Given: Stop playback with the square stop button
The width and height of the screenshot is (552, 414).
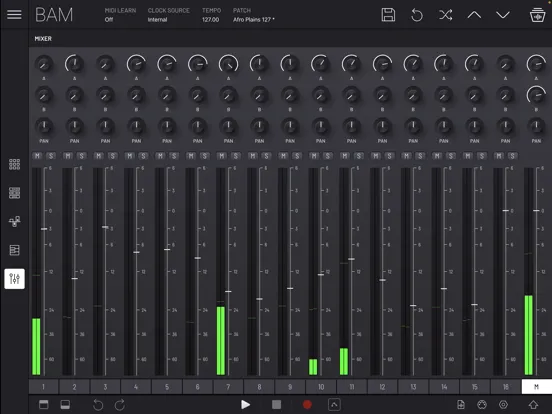Looking at the screenshot, I should pyautogui.click(x=276, y=405).
